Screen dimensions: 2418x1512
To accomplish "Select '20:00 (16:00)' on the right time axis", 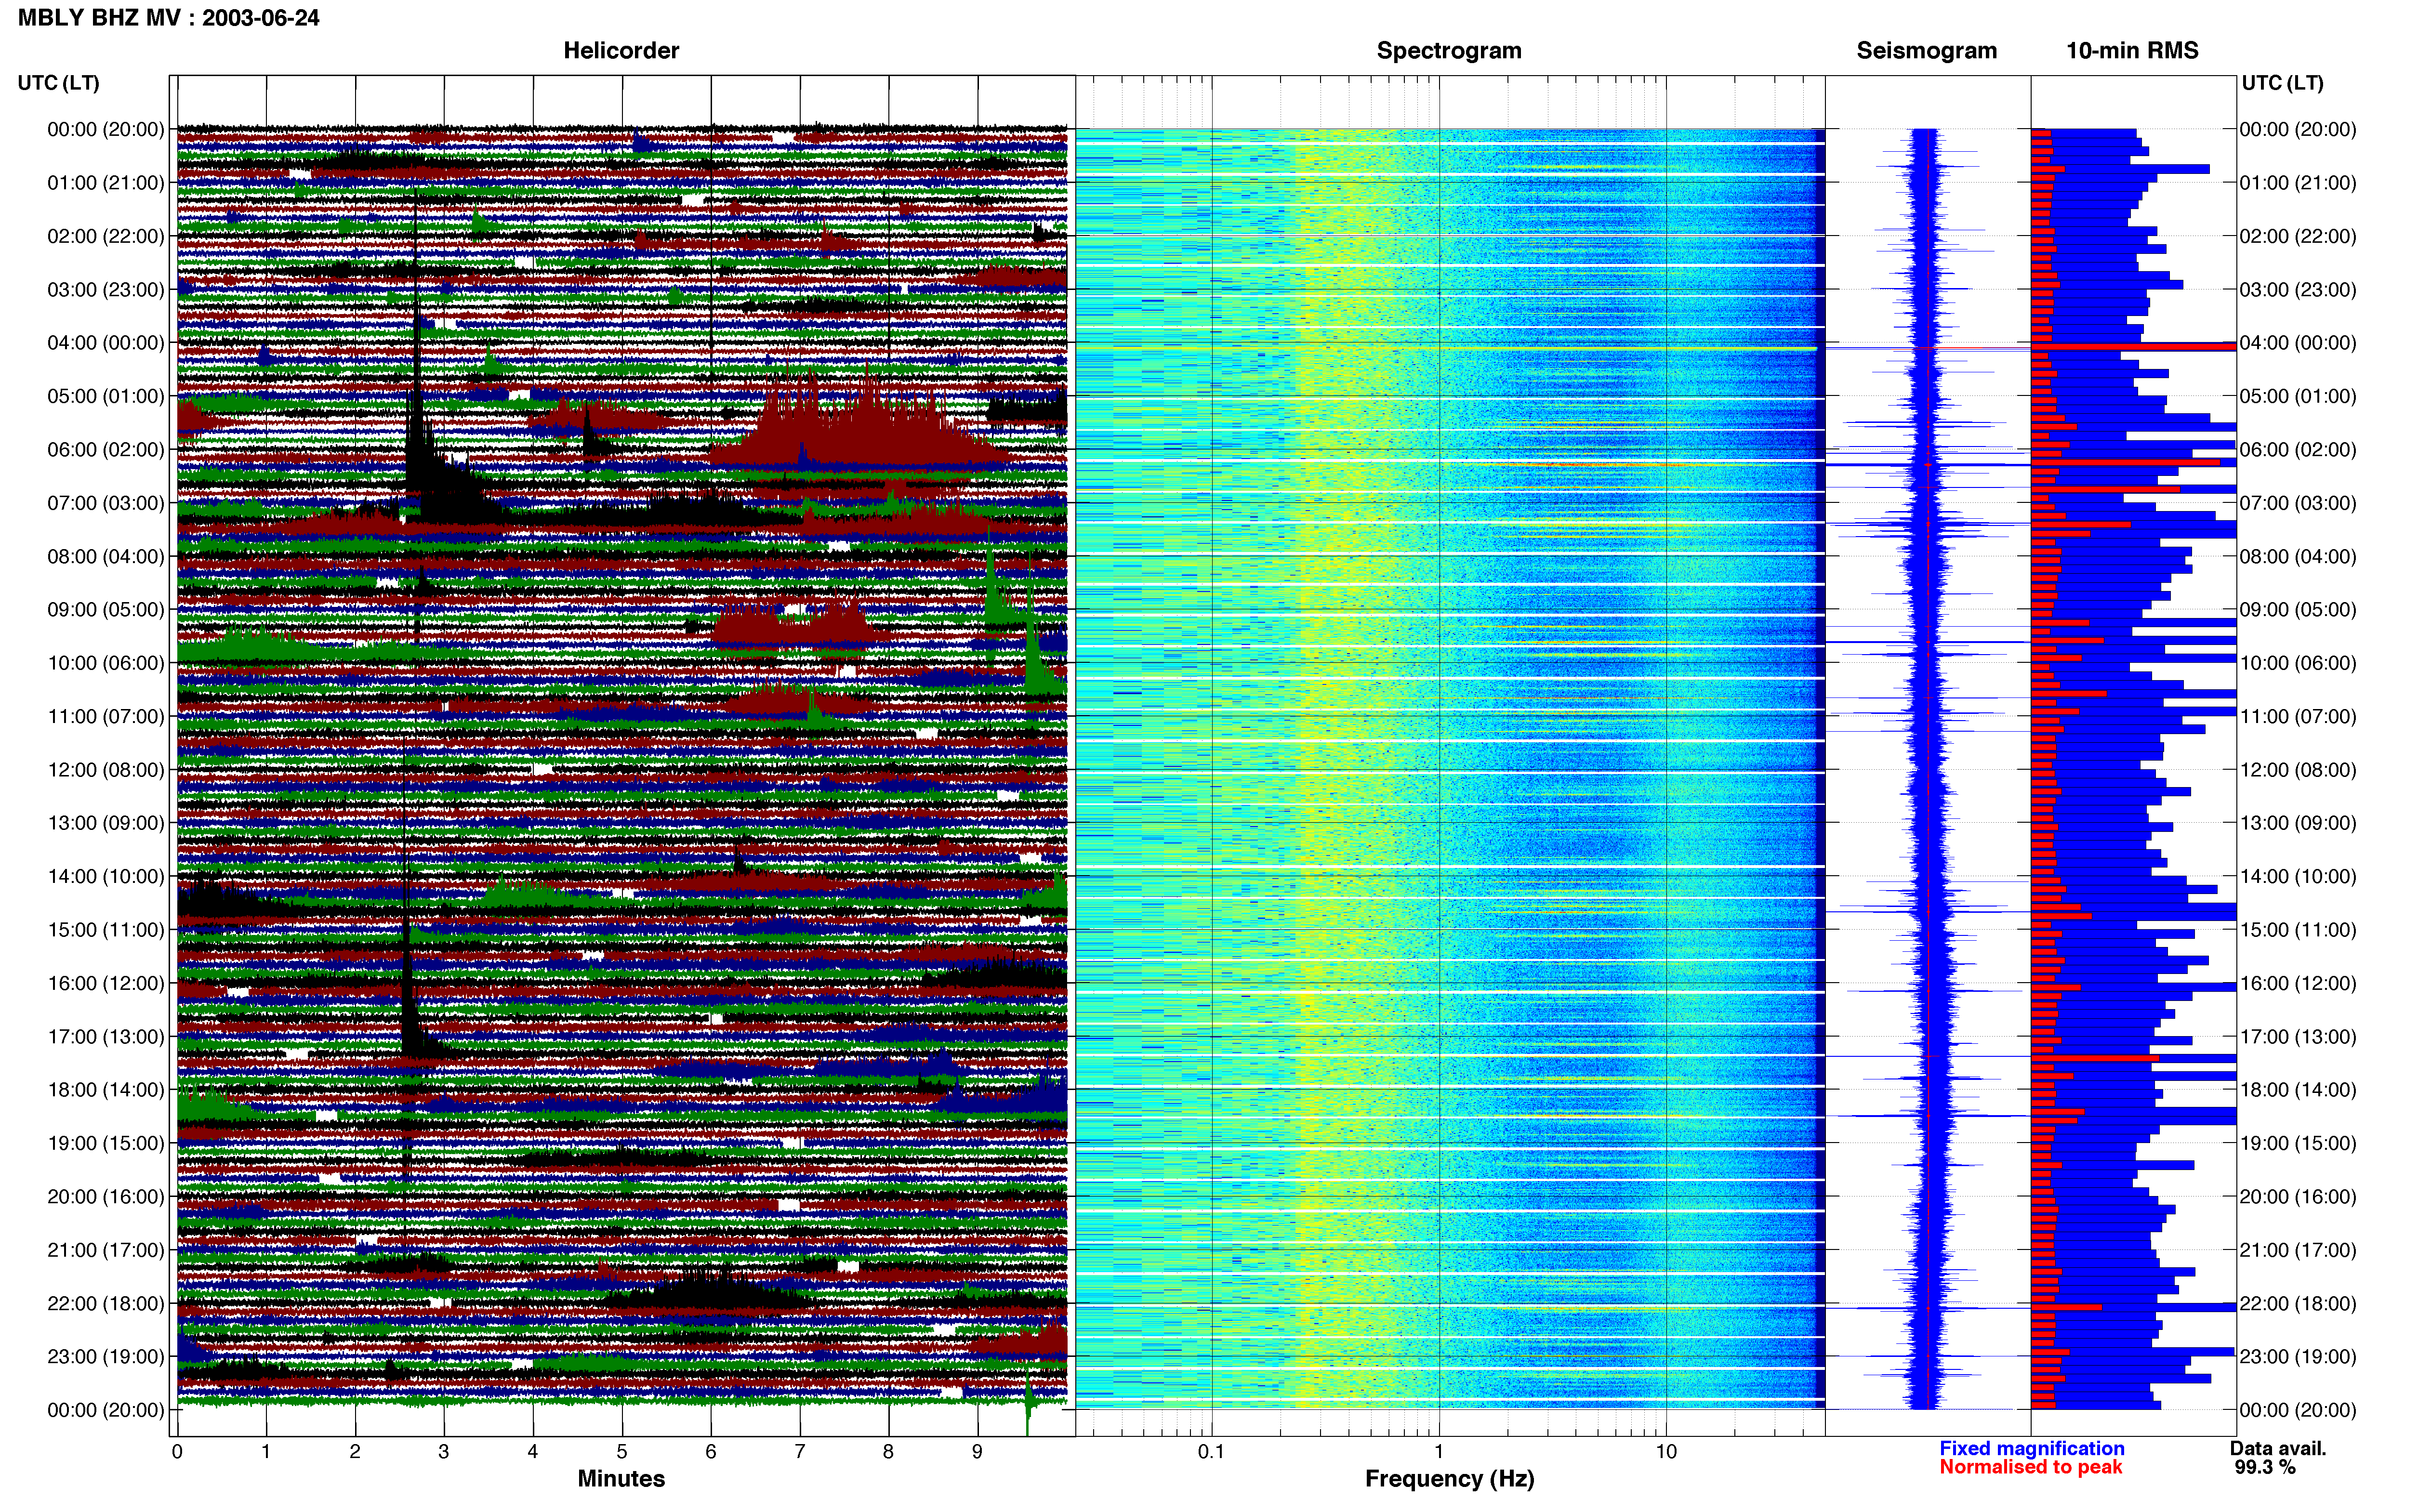I will 2298,1196.
